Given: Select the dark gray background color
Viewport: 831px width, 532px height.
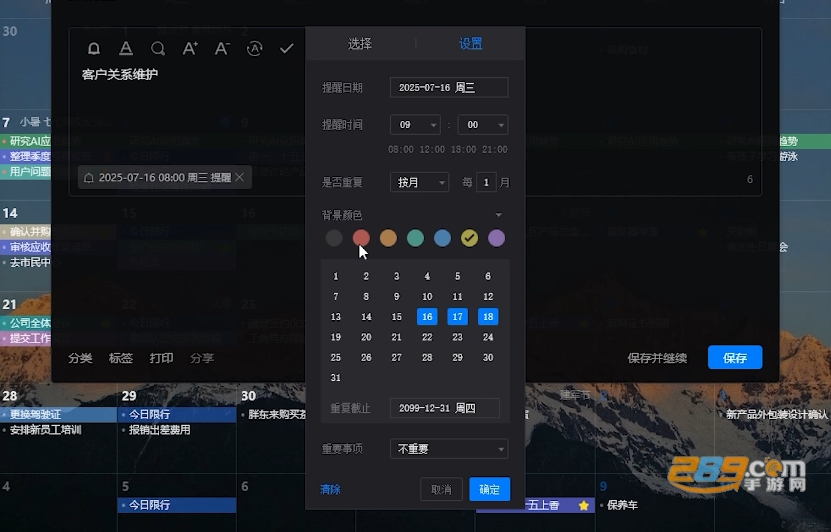Looking at the screenshot, I should point(334,238).
